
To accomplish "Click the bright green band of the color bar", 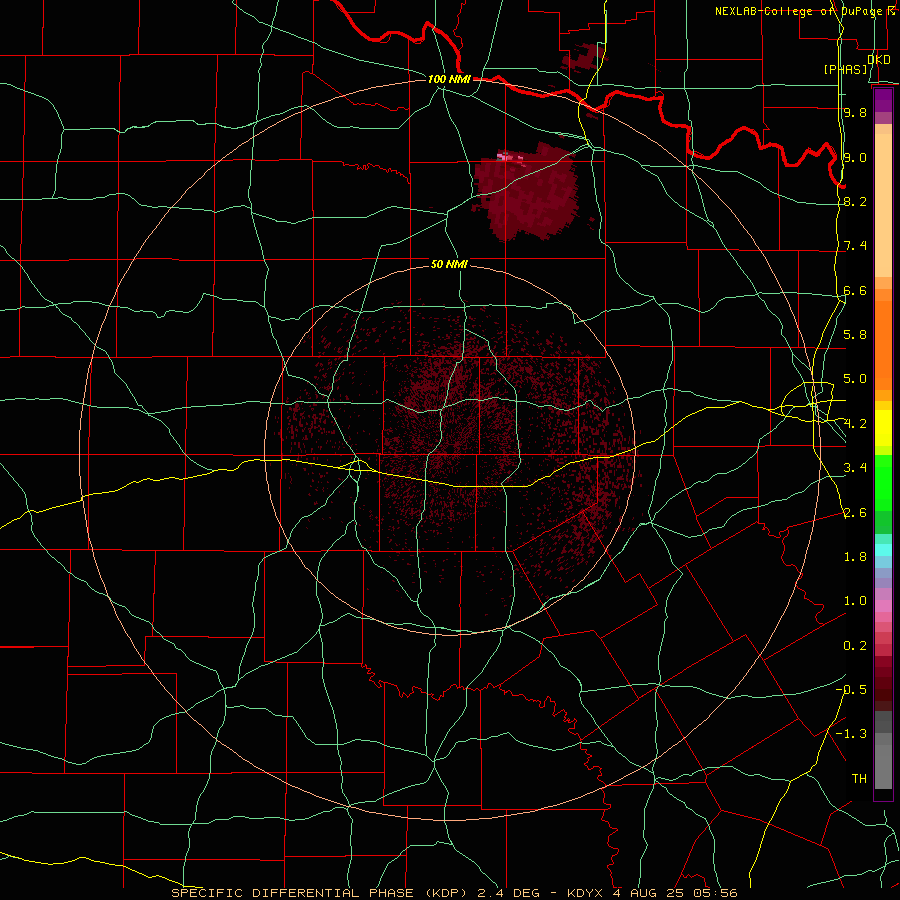I will [883, 483].
